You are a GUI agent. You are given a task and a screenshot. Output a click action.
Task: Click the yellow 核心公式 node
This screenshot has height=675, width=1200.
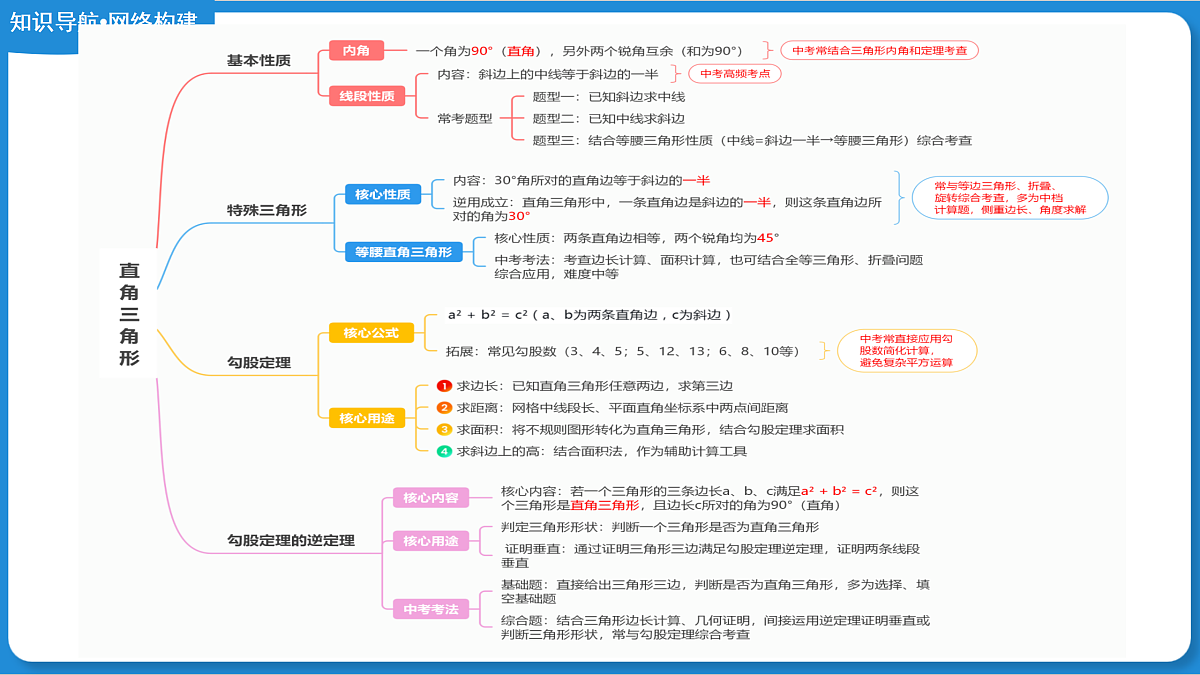pos(371,332)
